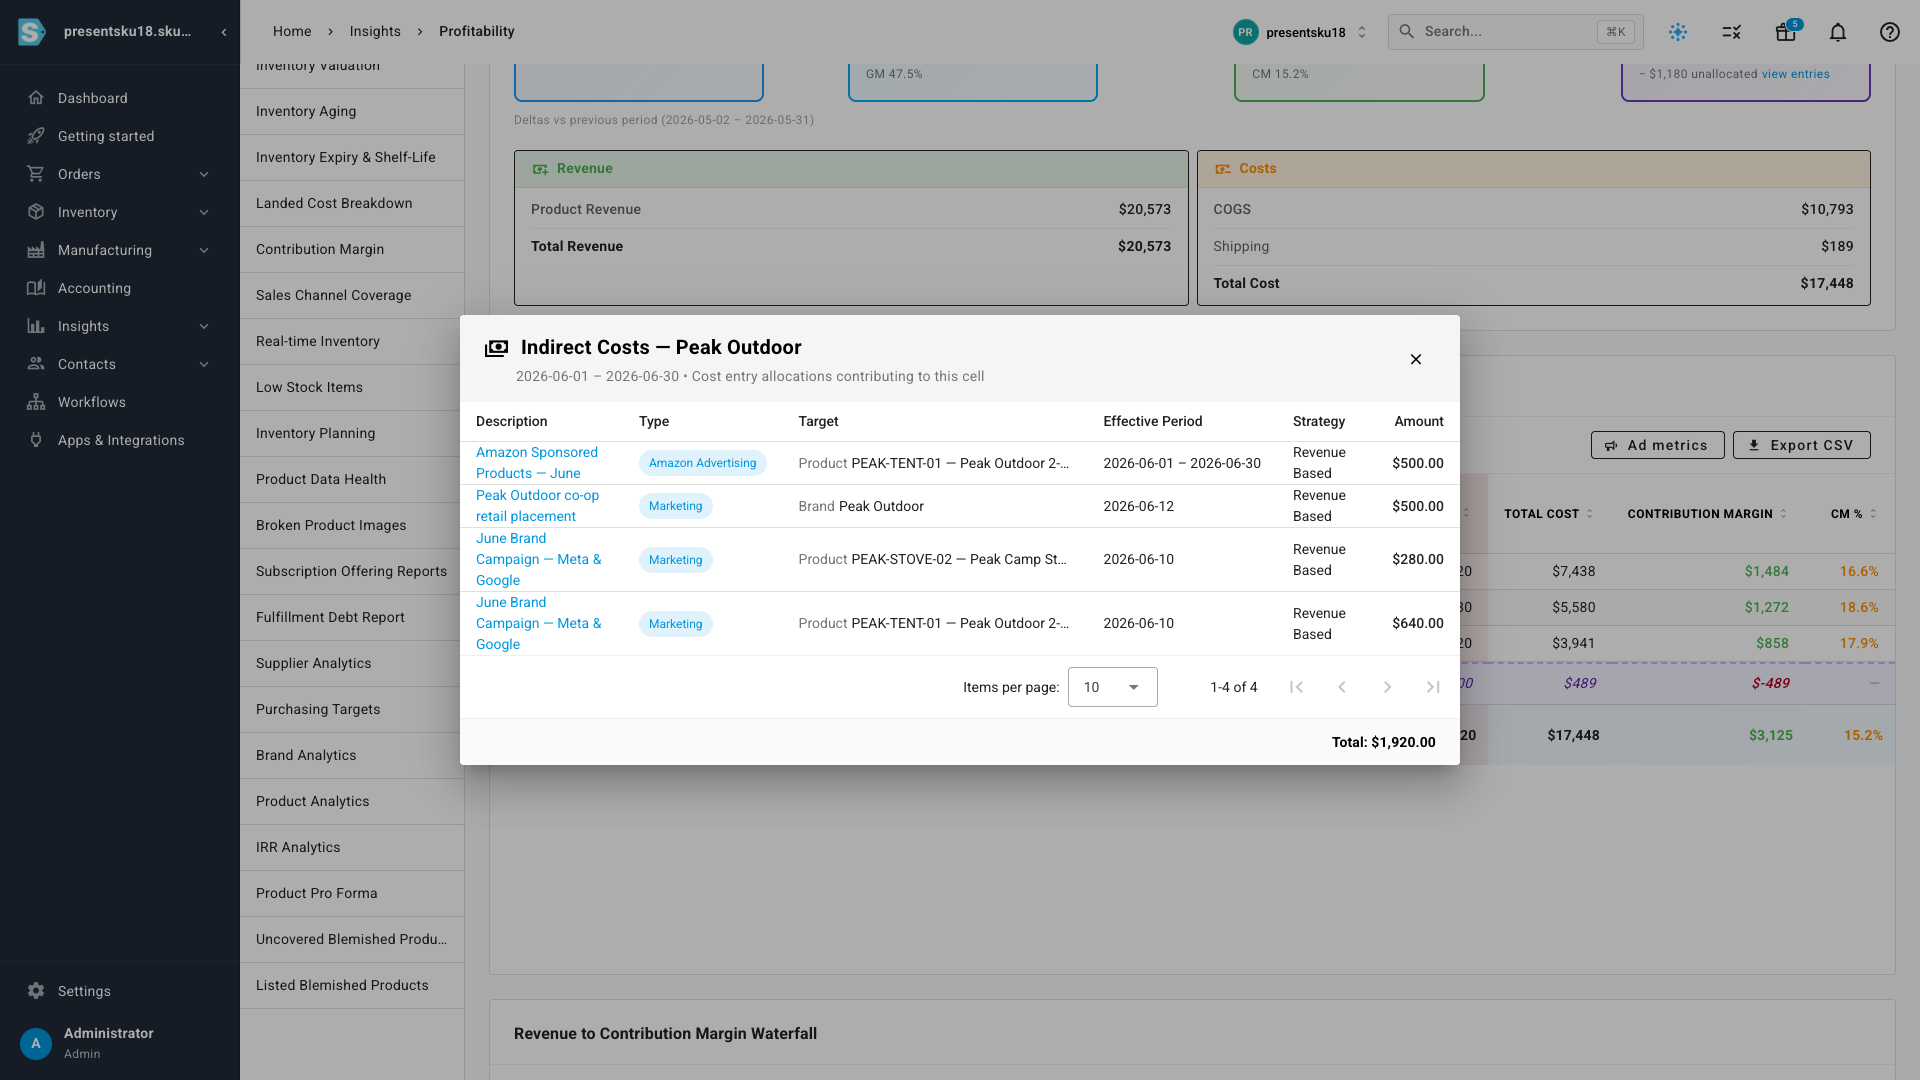Open Product Pro Forma report

coord(352,893)
